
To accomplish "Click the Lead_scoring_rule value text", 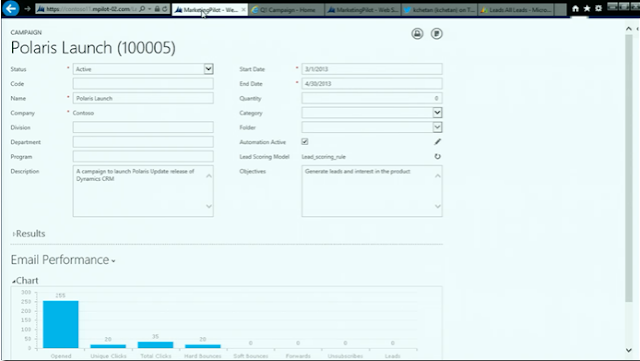I will point(323,157).
